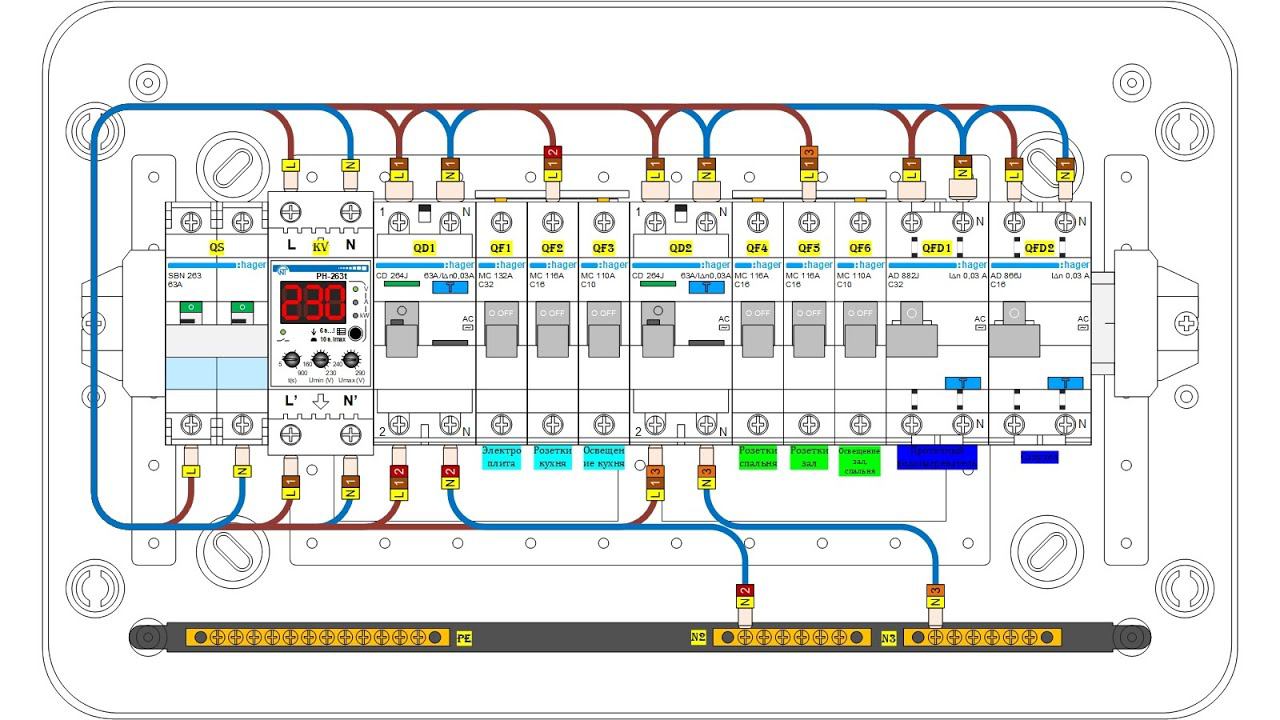Click the green indicator bar on QD1
Image resolution: width=1280 pixels, height=720 pixels.
point(401,283)
